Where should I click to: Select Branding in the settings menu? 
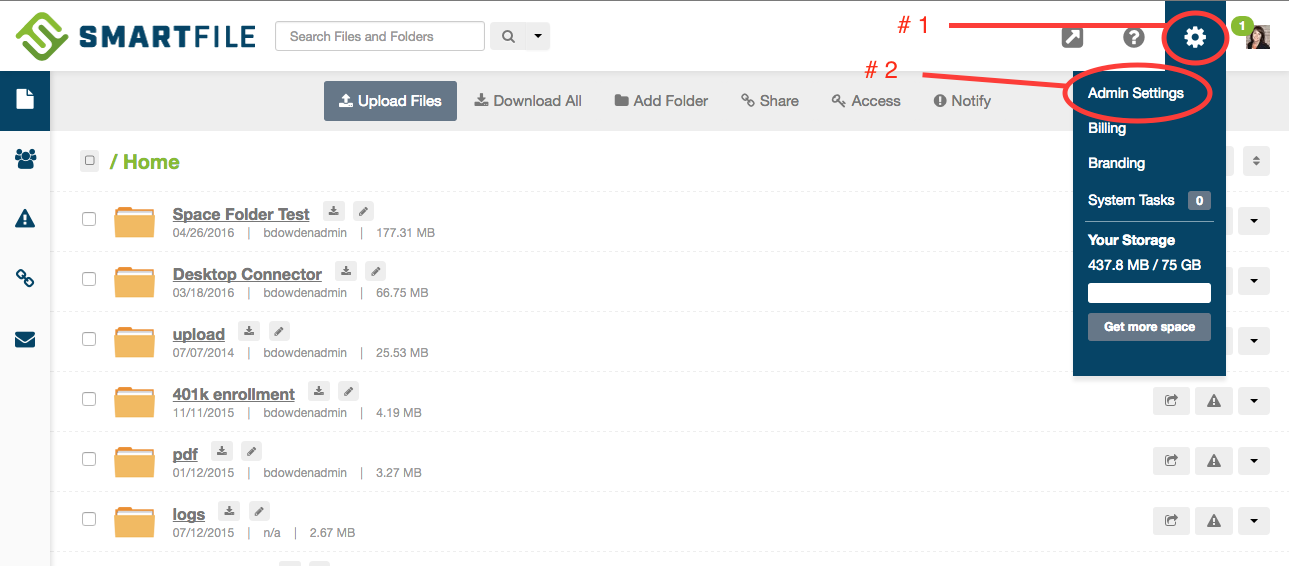(x=1116, y=163)
